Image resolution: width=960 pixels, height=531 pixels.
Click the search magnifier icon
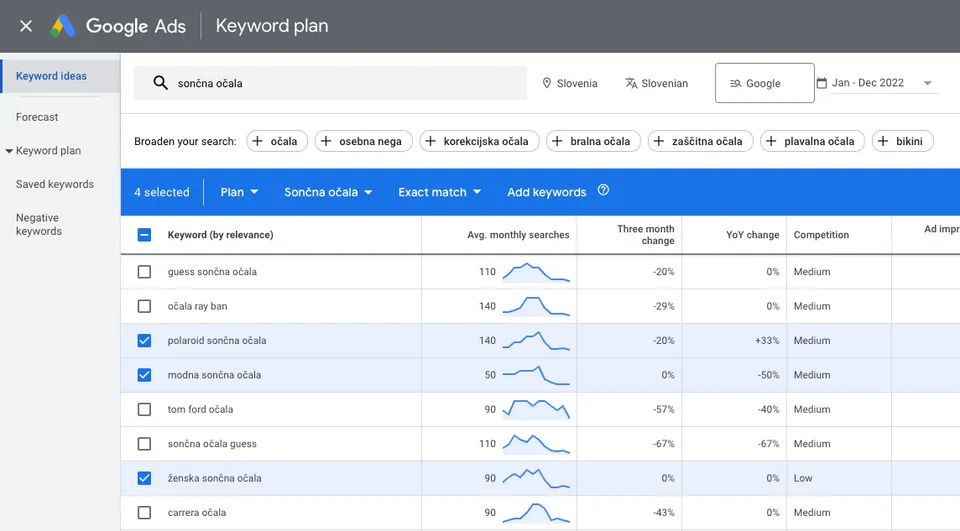[160, 83]
